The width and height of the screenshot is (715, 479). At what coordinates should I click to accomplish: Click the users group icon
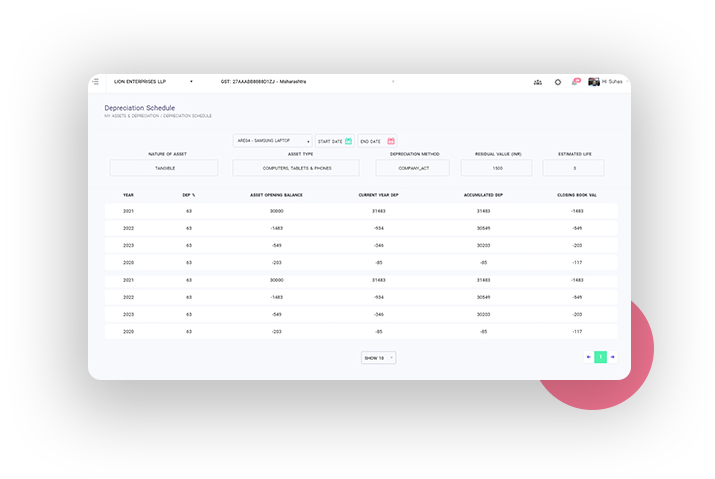coord(538,82)
